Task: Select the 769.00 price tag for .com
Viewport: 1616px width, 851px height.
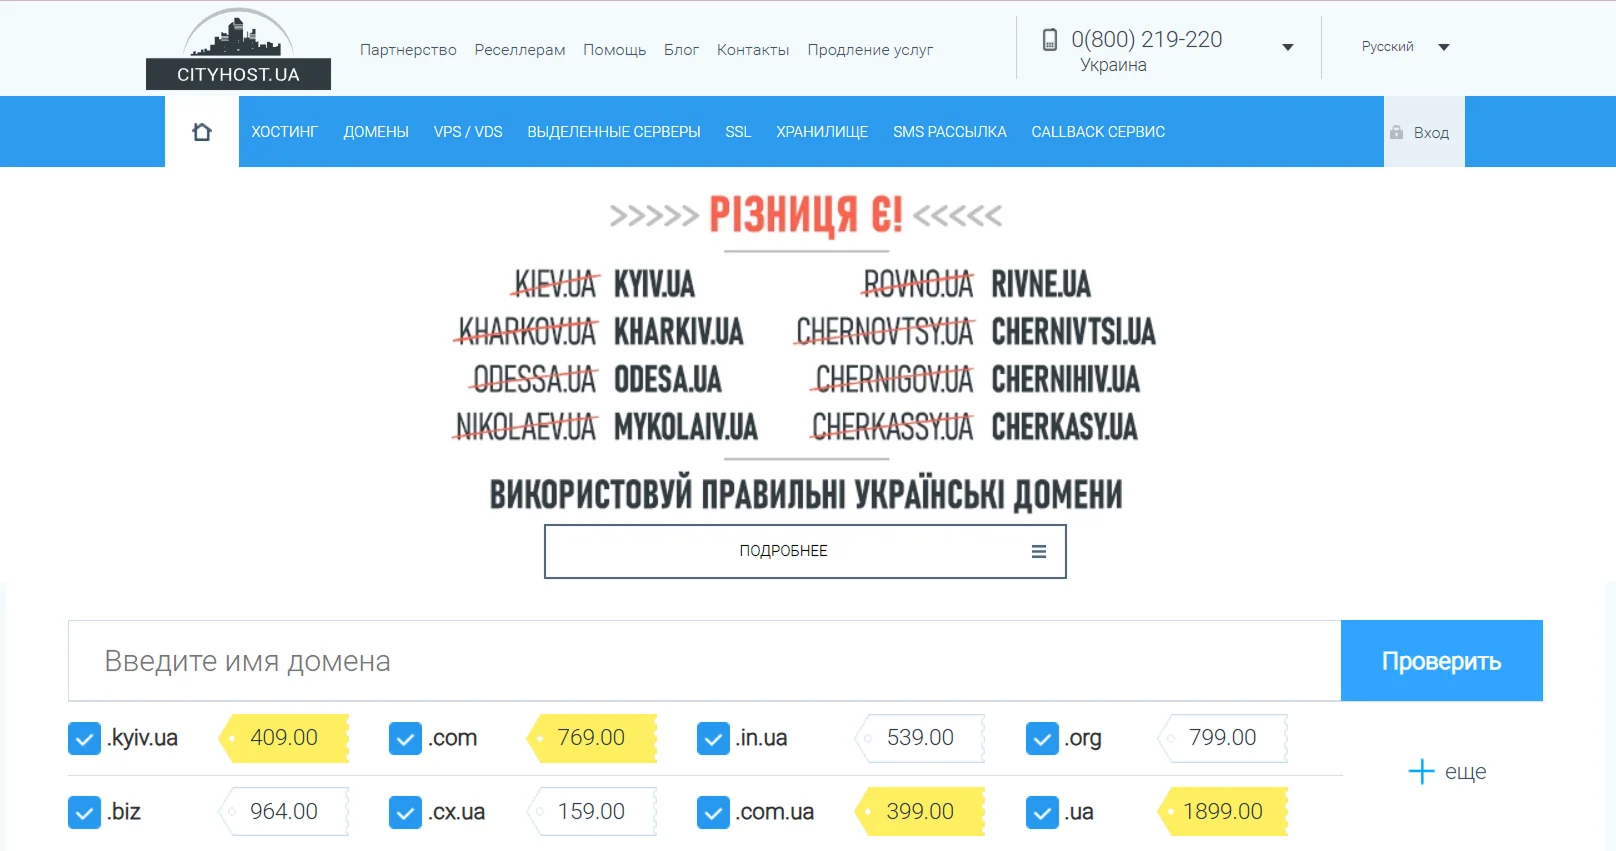Action: (591, 738)
